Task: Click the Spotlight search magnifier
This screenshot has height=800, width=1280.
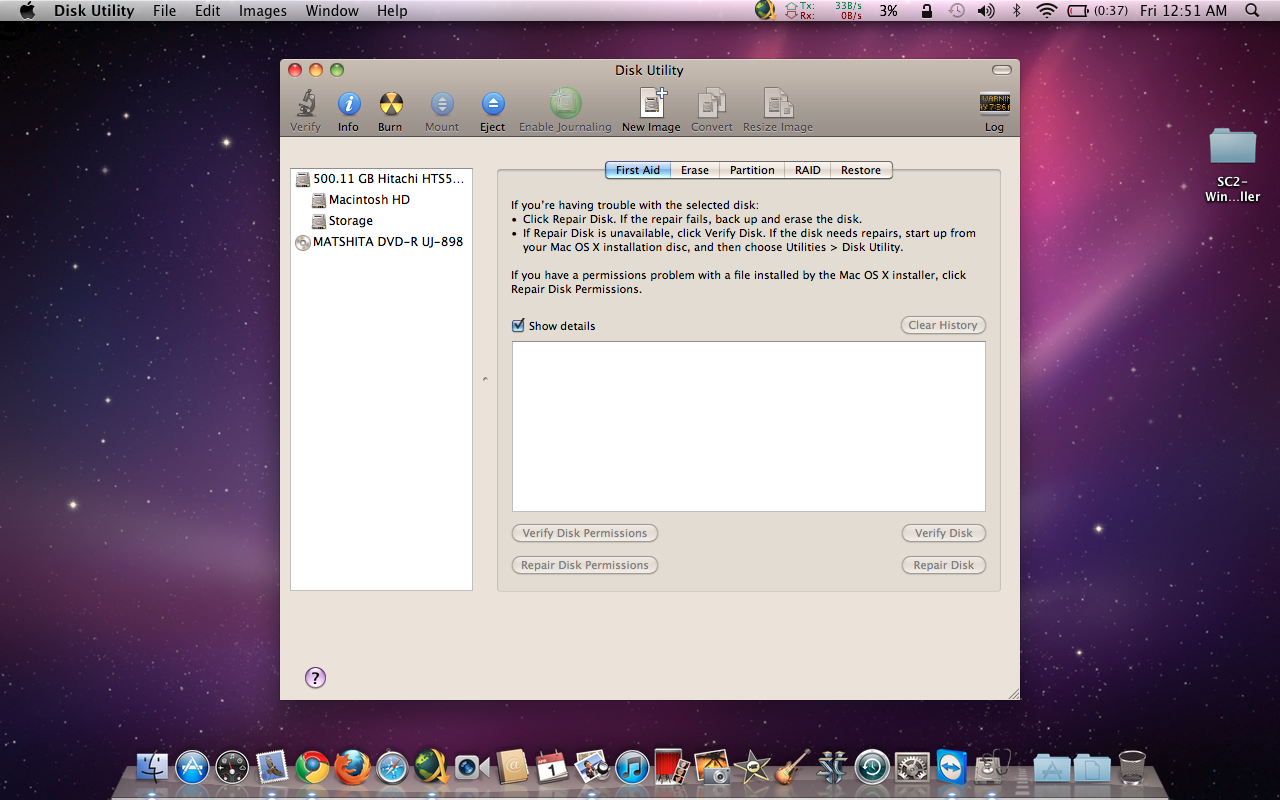Action: click(1252, 11)
